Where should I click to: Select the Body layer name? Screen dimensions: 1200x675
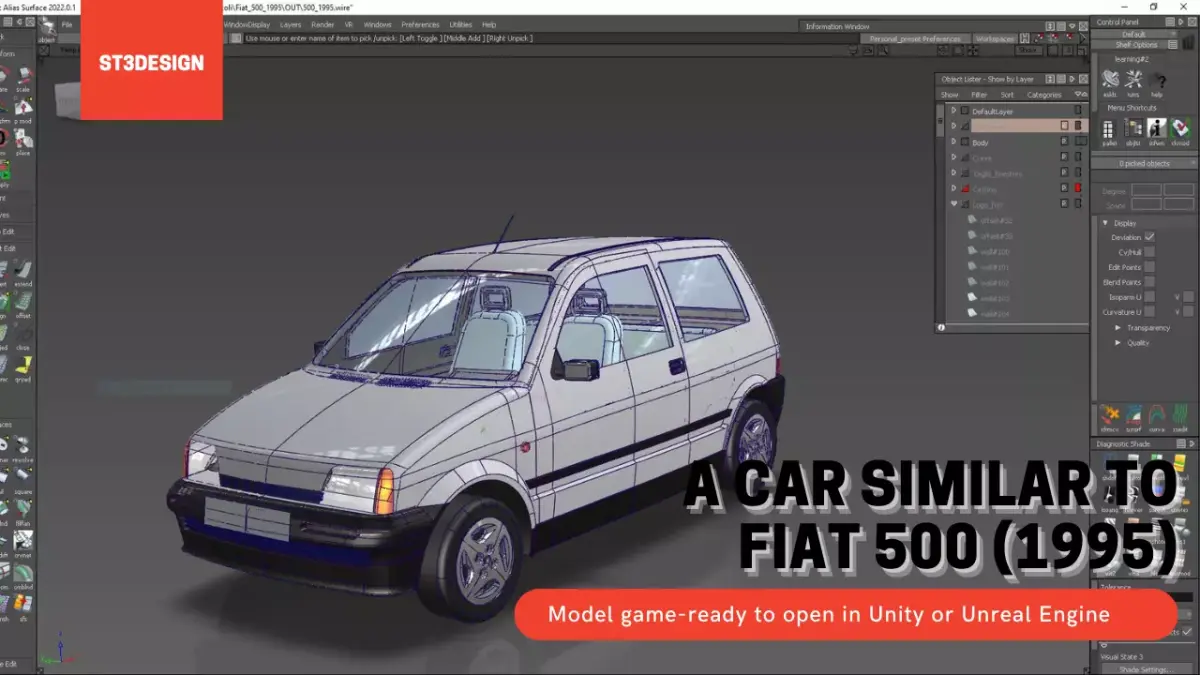(x=980, y=142)
